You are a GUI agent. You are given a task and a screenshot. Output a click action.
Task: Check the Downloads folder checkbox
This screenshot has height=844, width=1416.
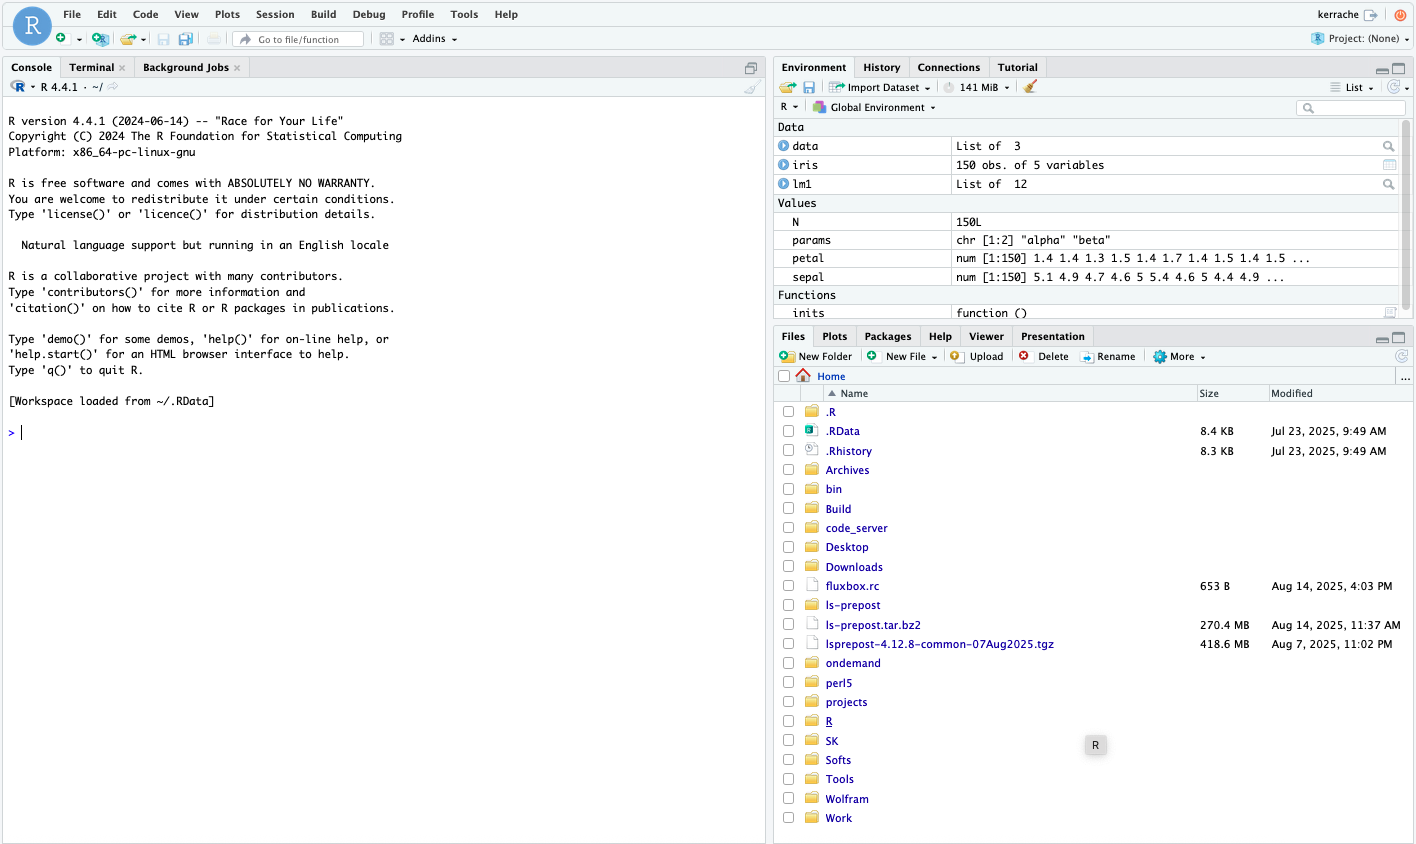pos(788,567)
